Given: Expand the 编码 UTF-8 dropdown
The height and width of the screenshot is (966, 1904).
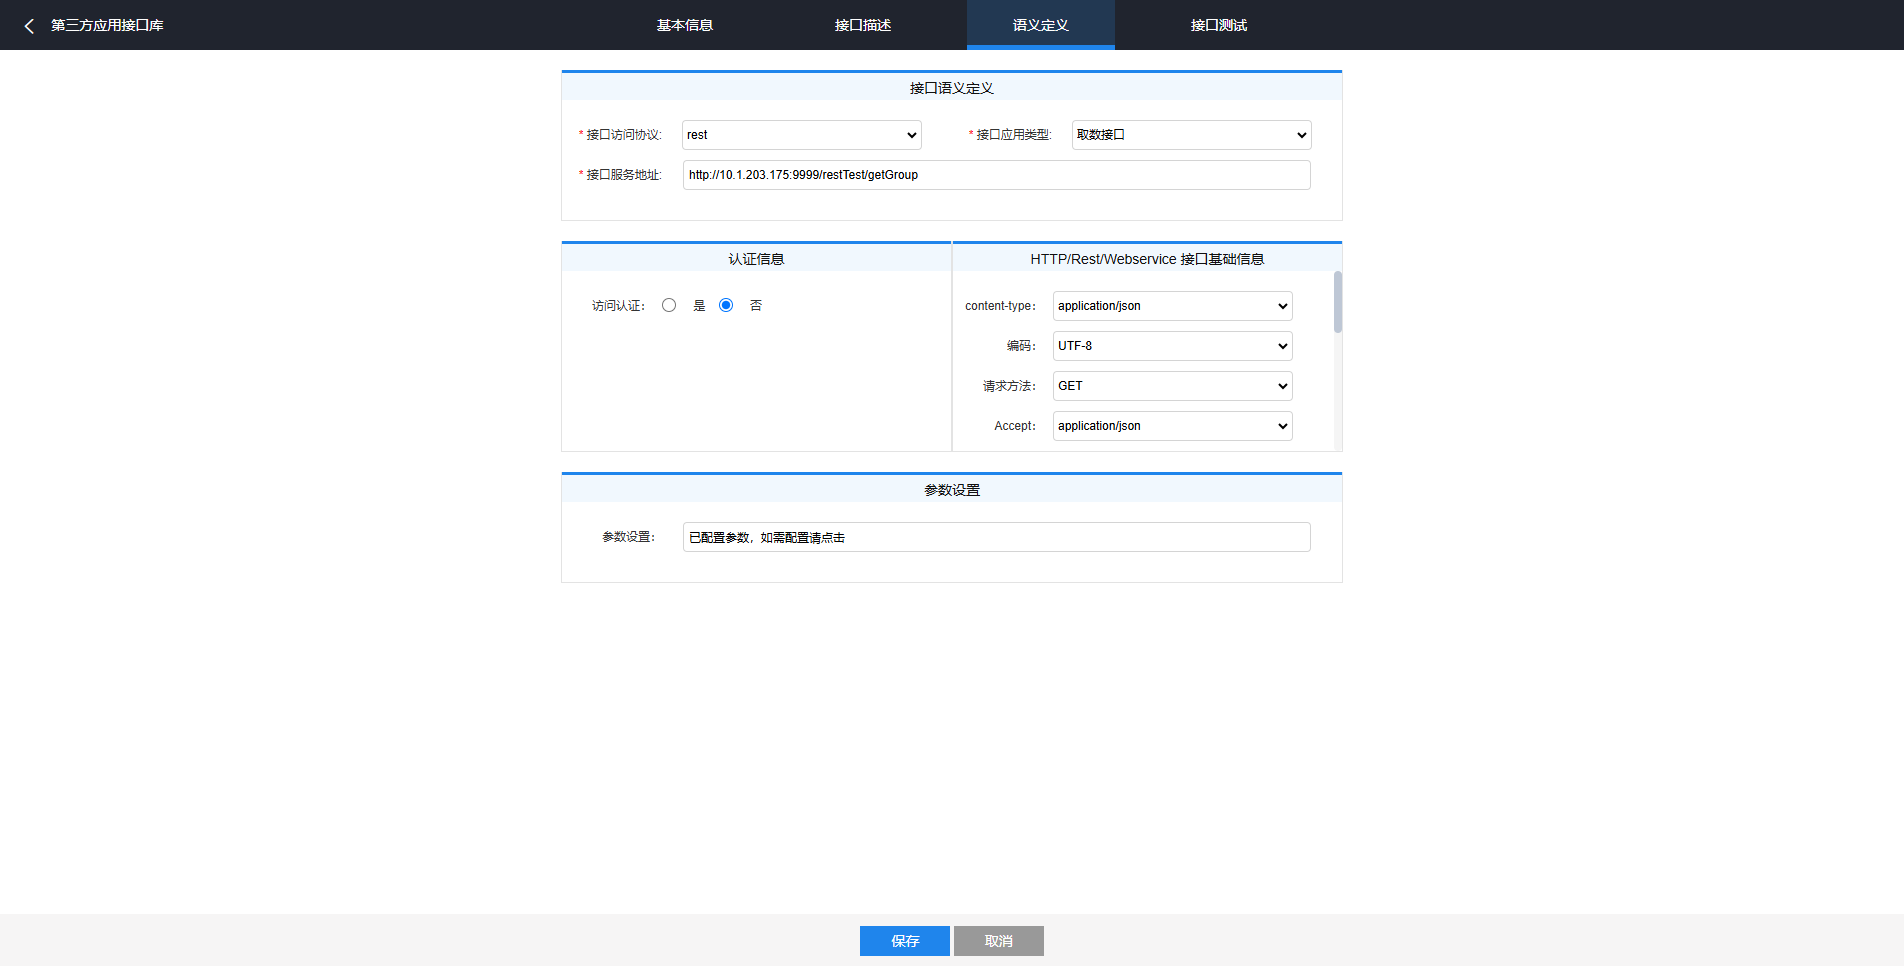Looking at the screenshot, I should [x=1172, y=346].
